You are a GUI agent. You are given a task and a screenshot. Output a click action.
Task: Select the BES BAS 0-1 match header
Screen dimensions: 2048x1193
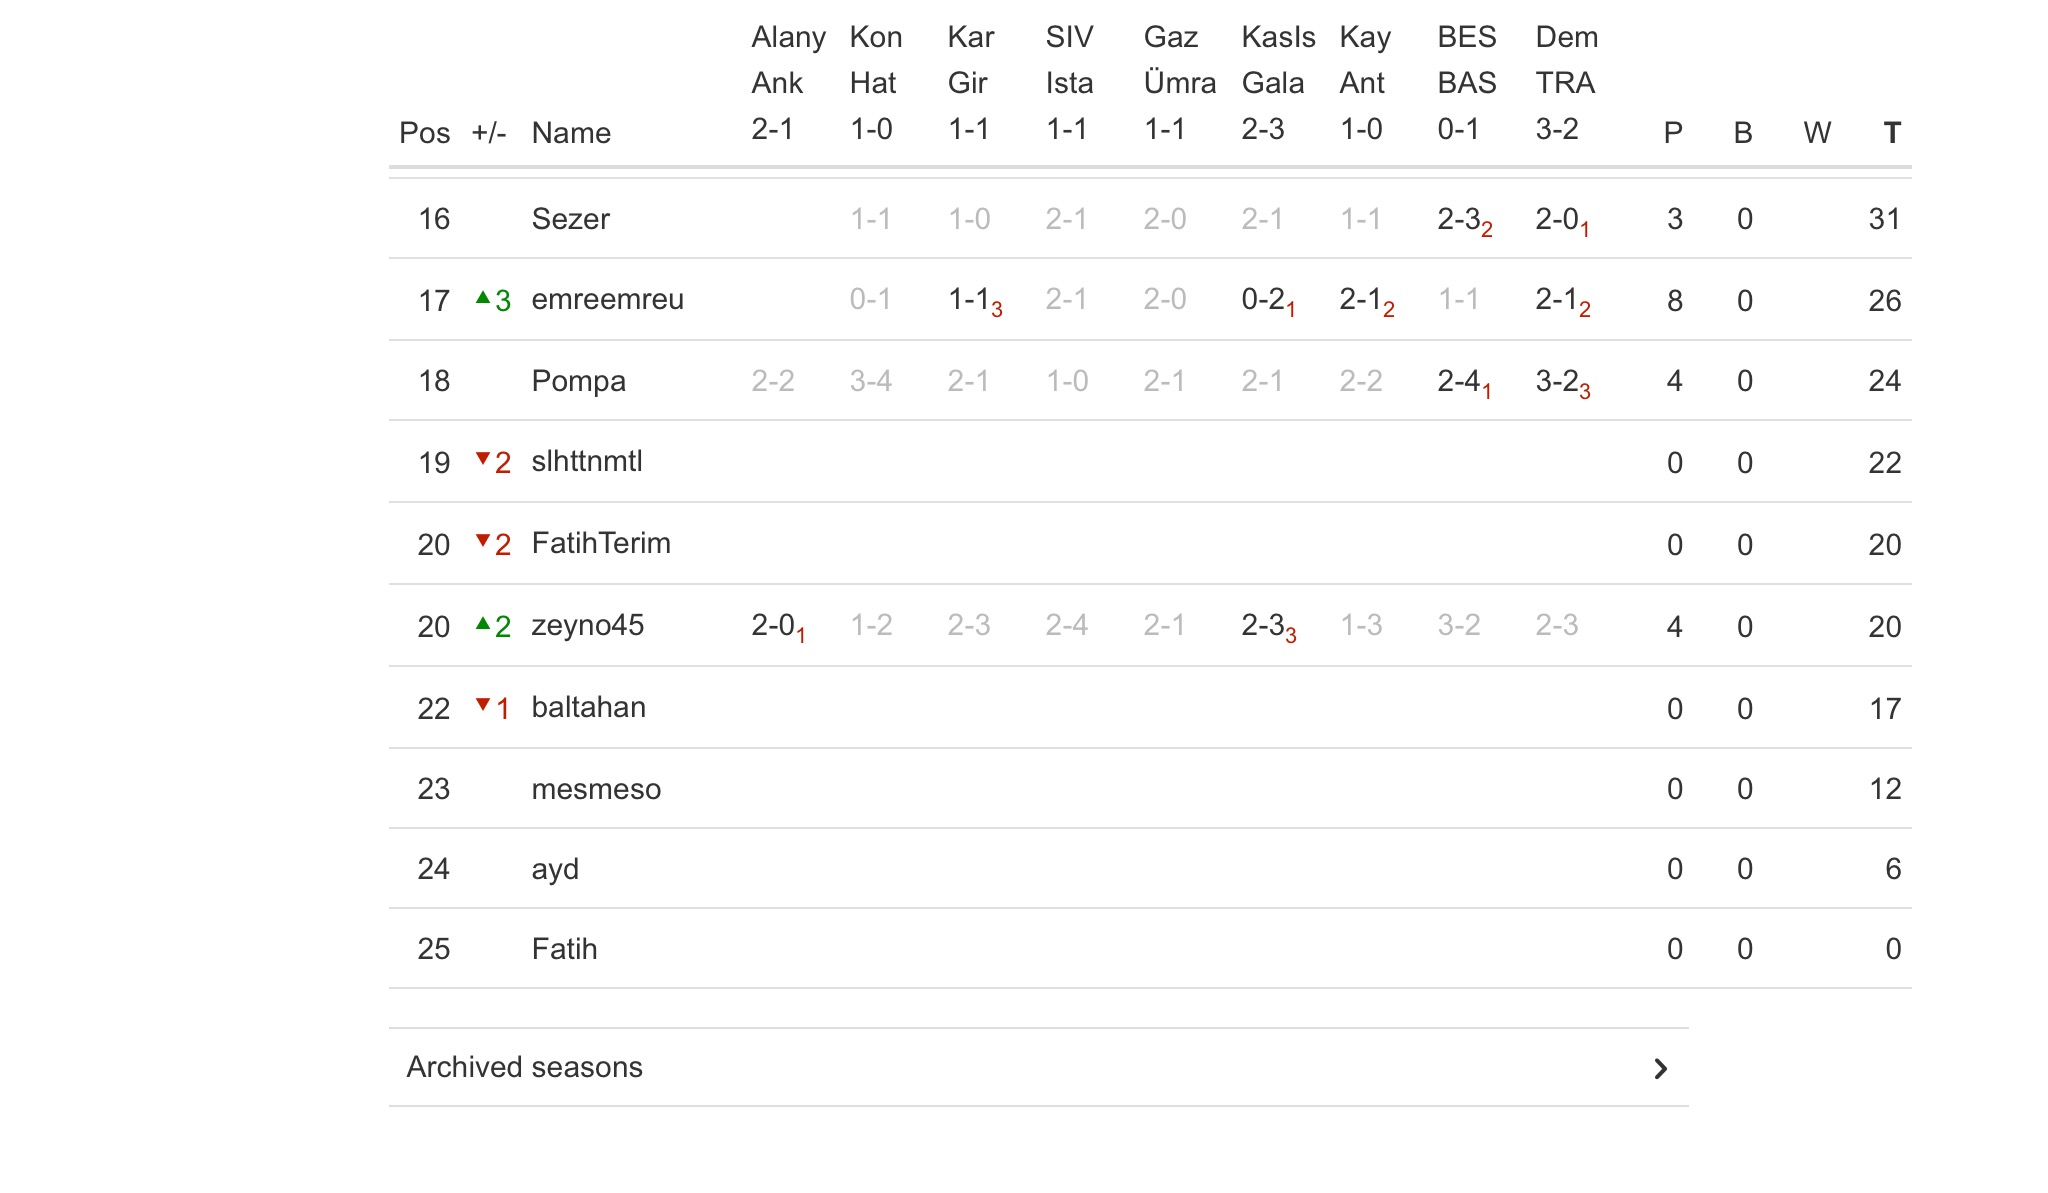click(1466, 83)
